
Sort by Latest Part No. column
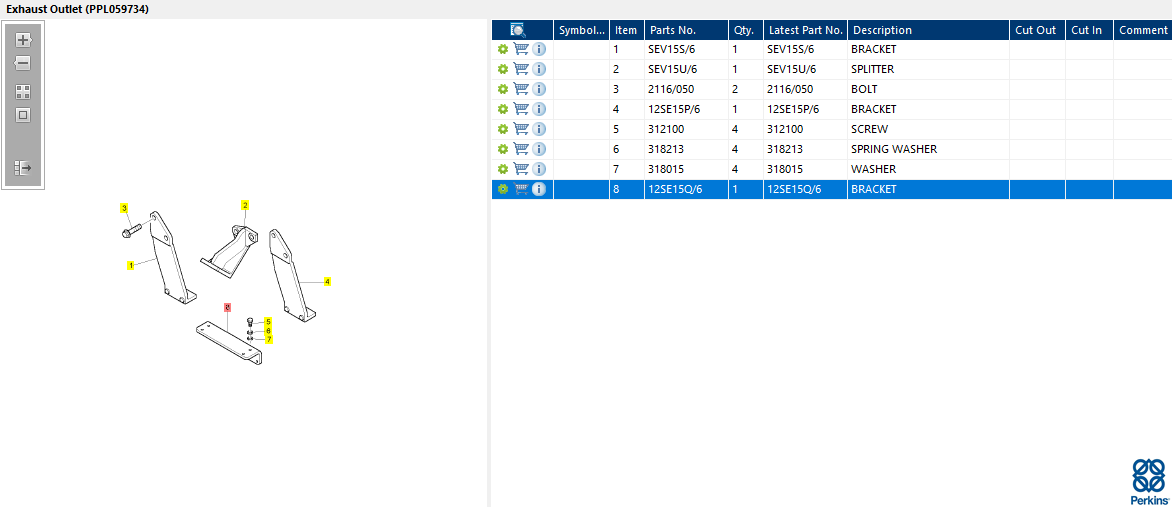tap(806, 30)
